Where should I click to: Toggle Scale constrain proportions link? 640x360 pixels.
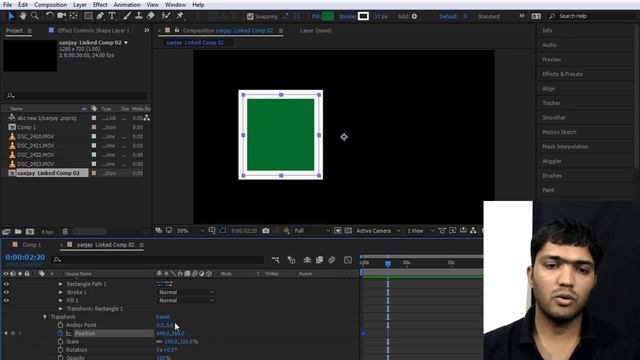coord(159,342)
